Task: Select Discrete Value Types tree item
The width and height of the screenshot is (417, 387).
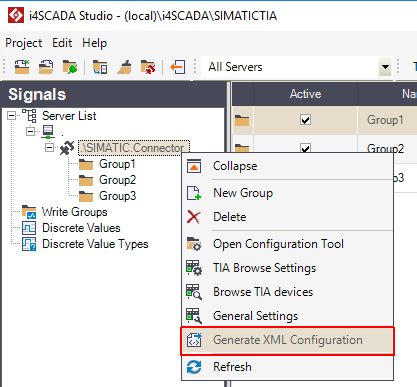Action: [x=95, y=244]
